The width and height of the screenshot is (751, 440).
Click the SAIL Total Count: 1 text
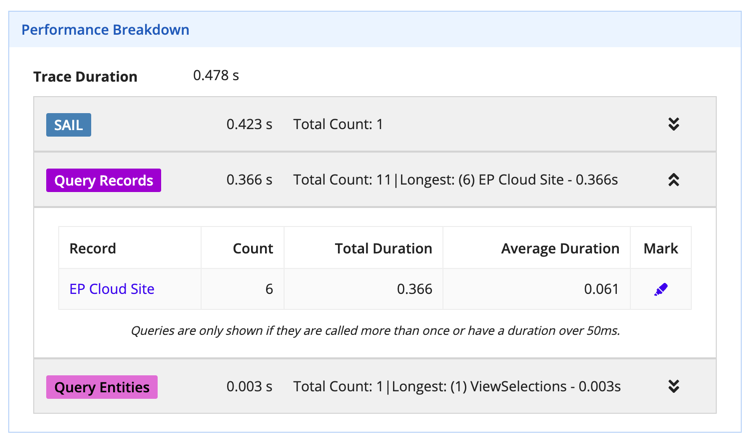338,124
